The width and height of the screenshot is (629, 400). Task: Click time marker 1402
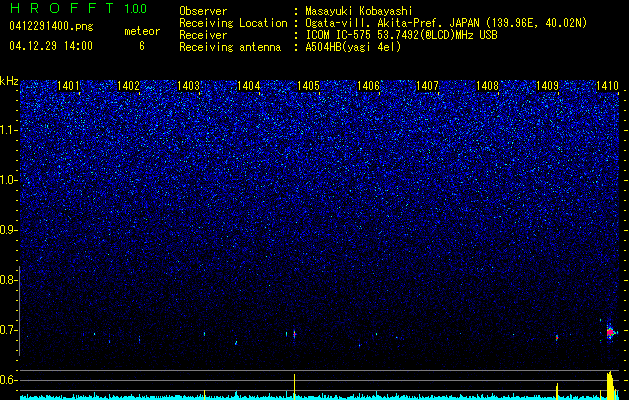[x=128, y=85]
